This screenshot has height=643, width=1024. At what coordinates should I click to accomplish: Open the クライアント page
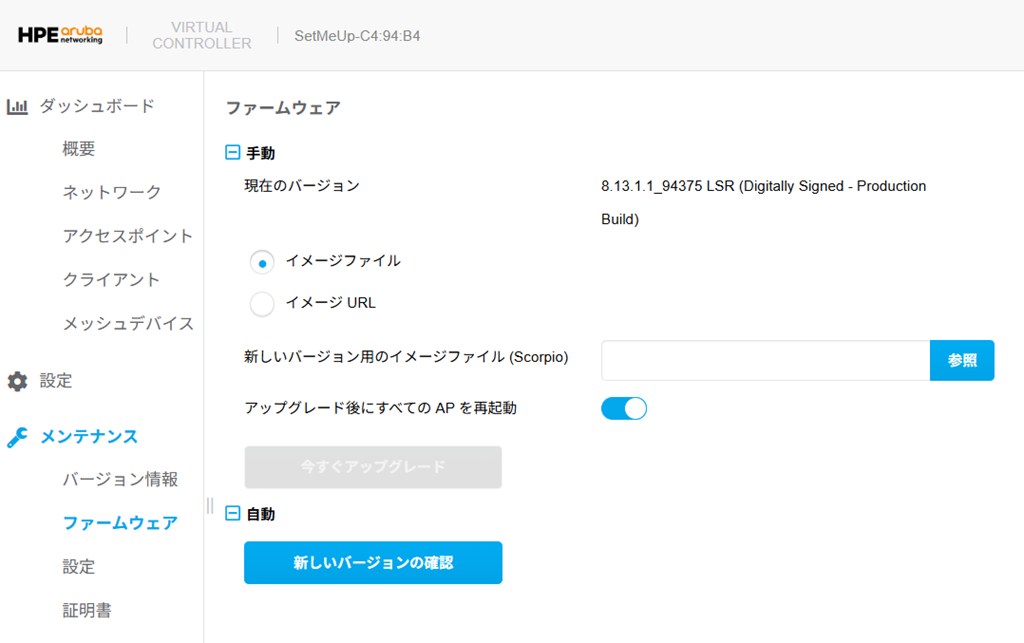coord(111,279)
